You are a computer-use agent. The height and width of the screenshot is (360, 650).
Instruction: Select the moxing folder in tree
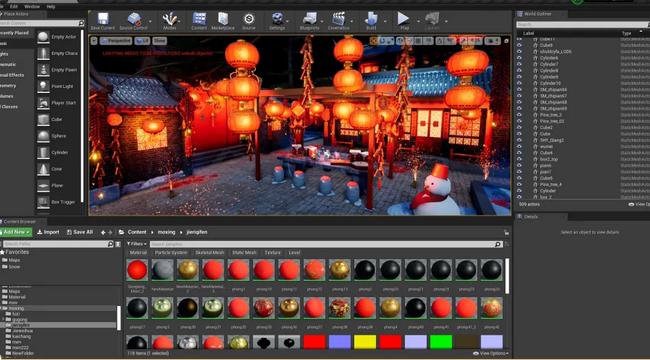pos(17,308)
